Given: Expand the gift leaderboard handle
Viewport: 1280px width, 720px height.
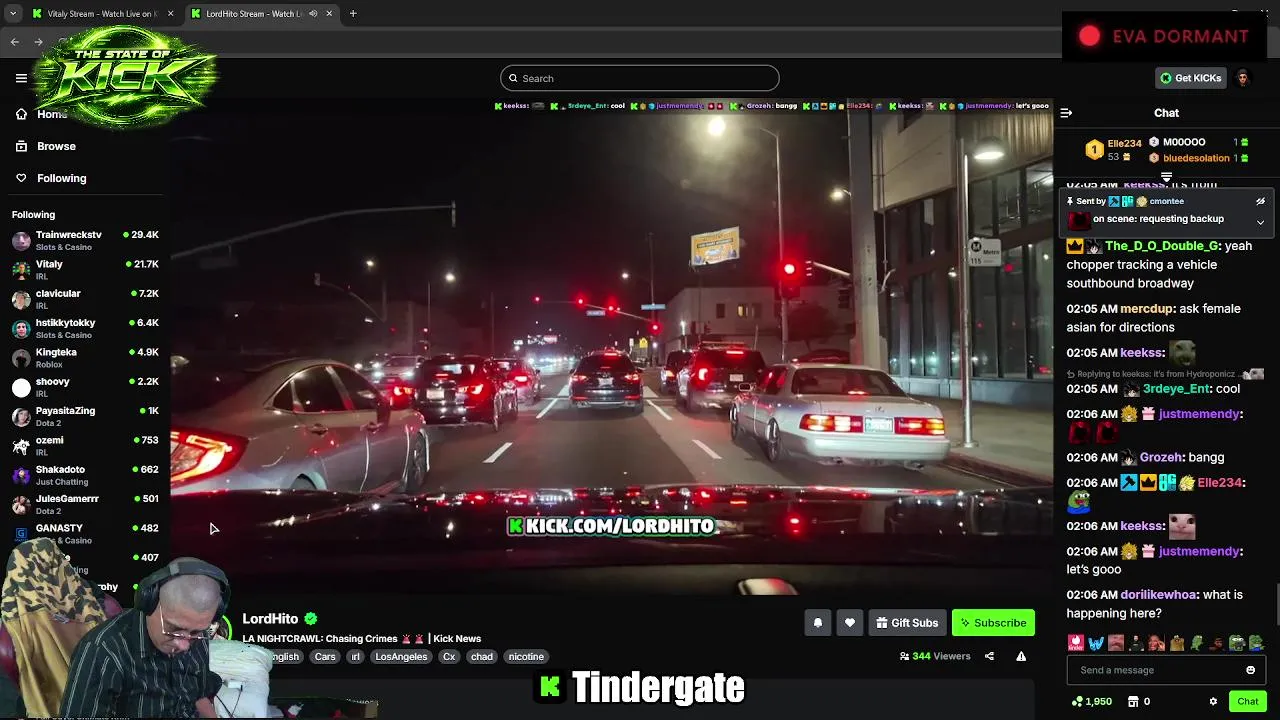Looking at the screenshot, I should pos(1166,177).
